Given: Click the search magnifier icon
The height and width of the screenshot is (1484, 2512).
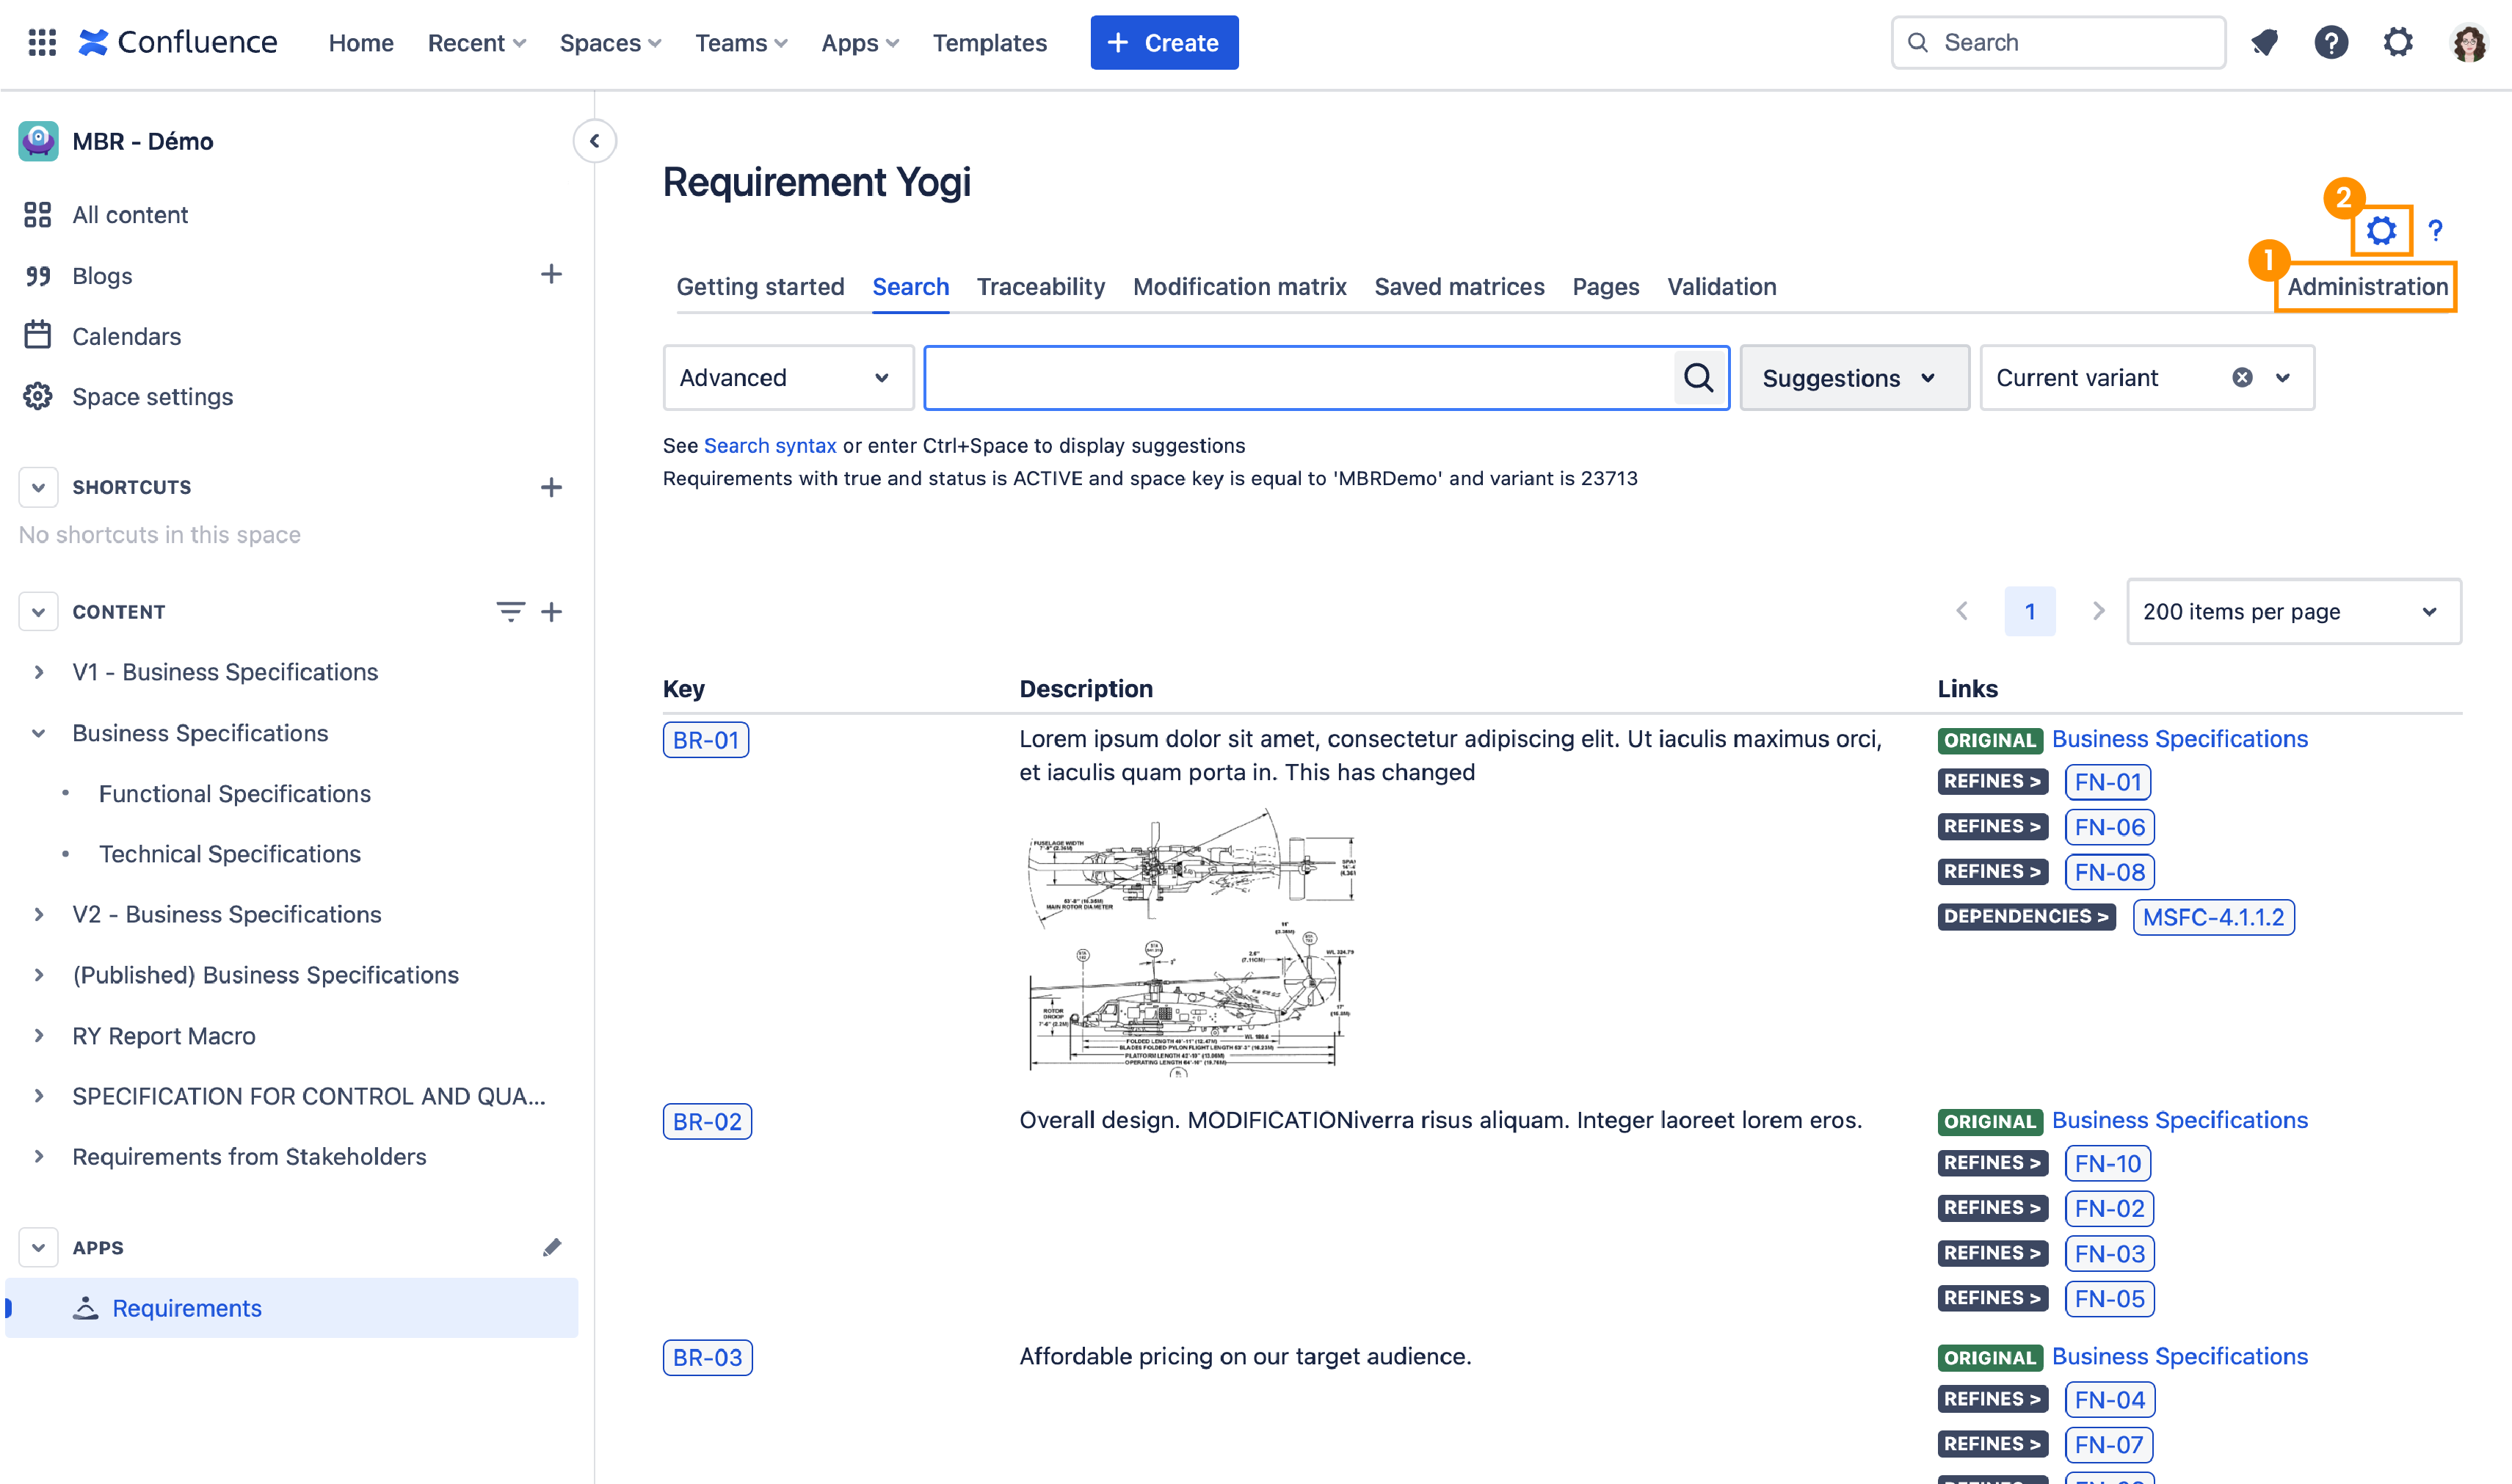Looking at the screenshot, I should [x=1698, y=377].
